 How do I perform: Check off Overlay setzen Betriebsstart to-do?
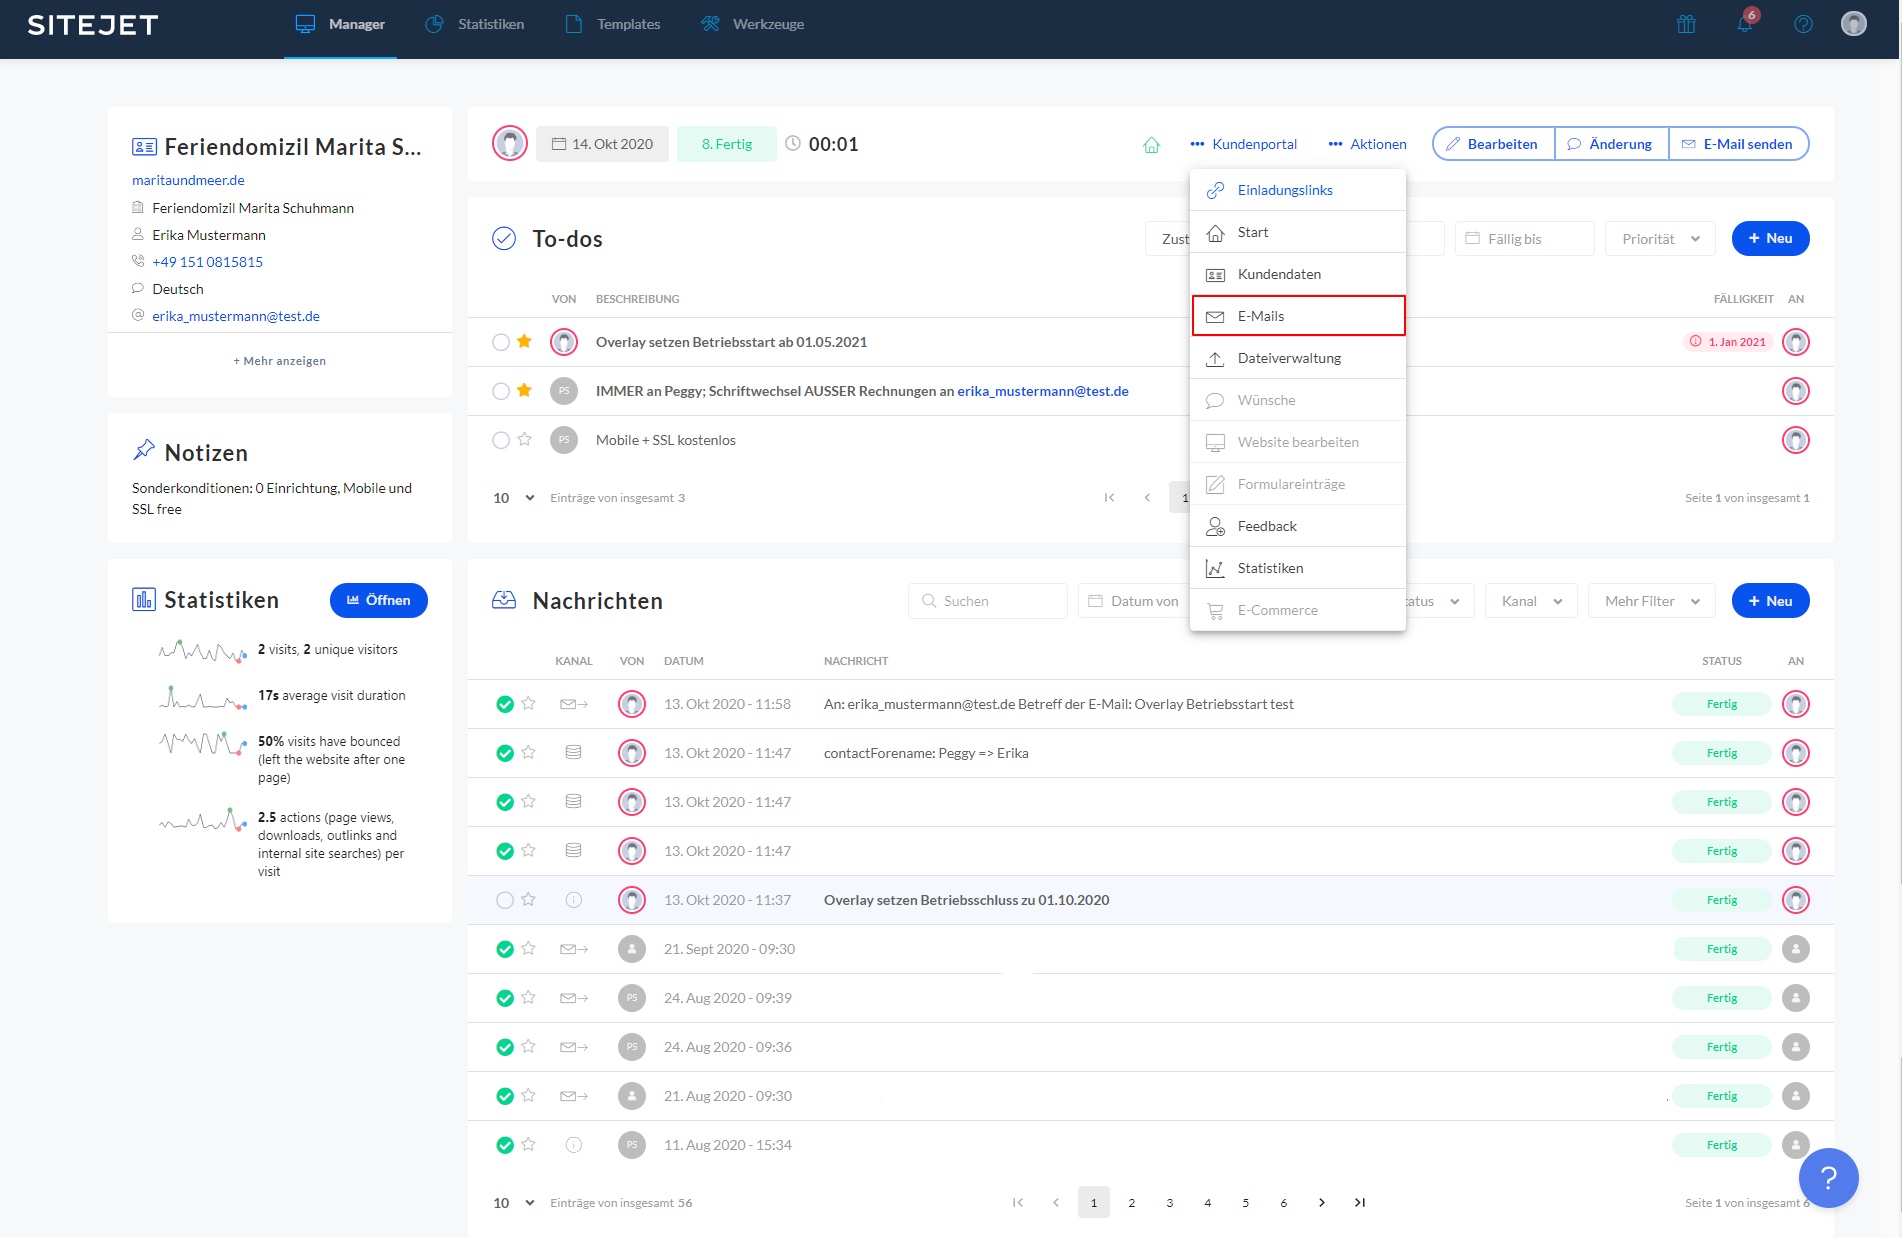[501, 342]
